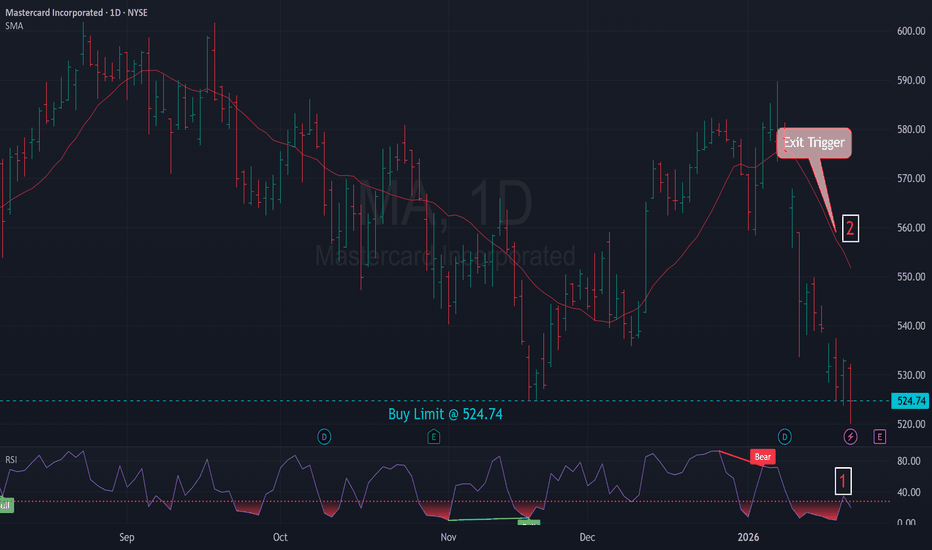
Task: Open the dividend D marker beside the green E
Action: click(x=324, y=437)
